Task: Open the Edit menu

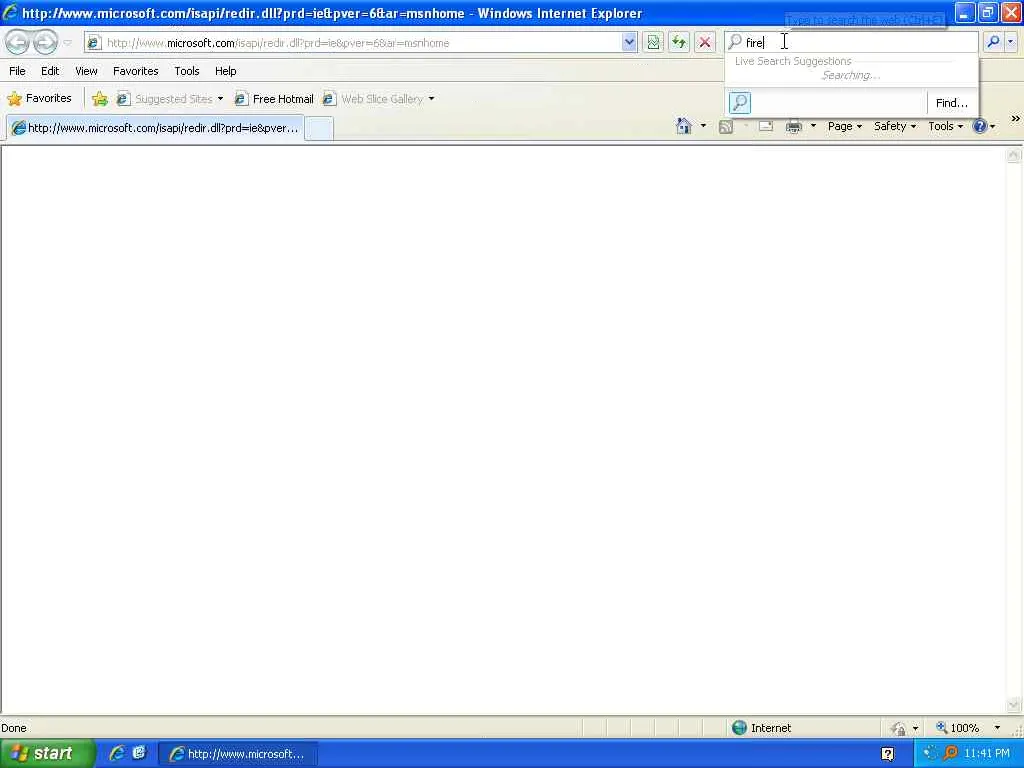Action: tap(50, 71)
